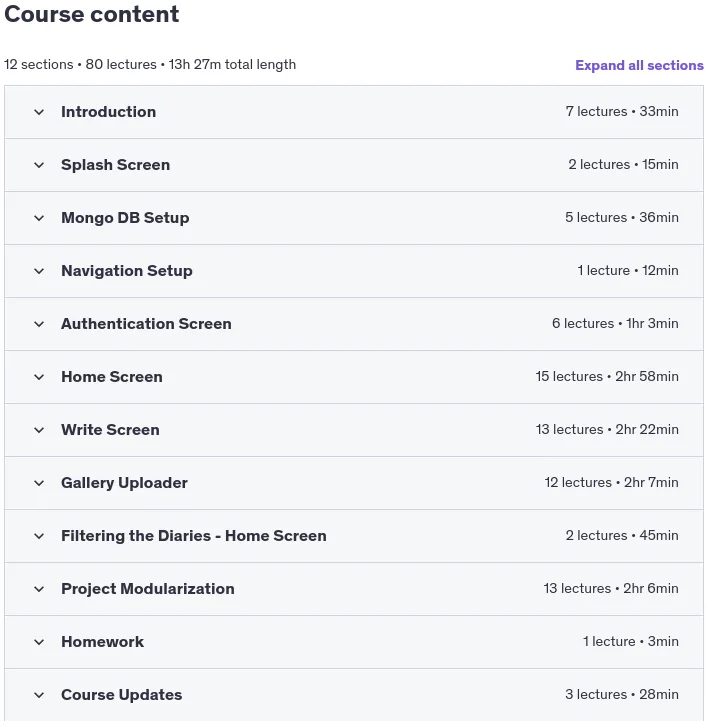Image resolution: width=706 pixels, height=721 pixels.
Task: Expand the Homework section chevron
Action: (39, 642)
